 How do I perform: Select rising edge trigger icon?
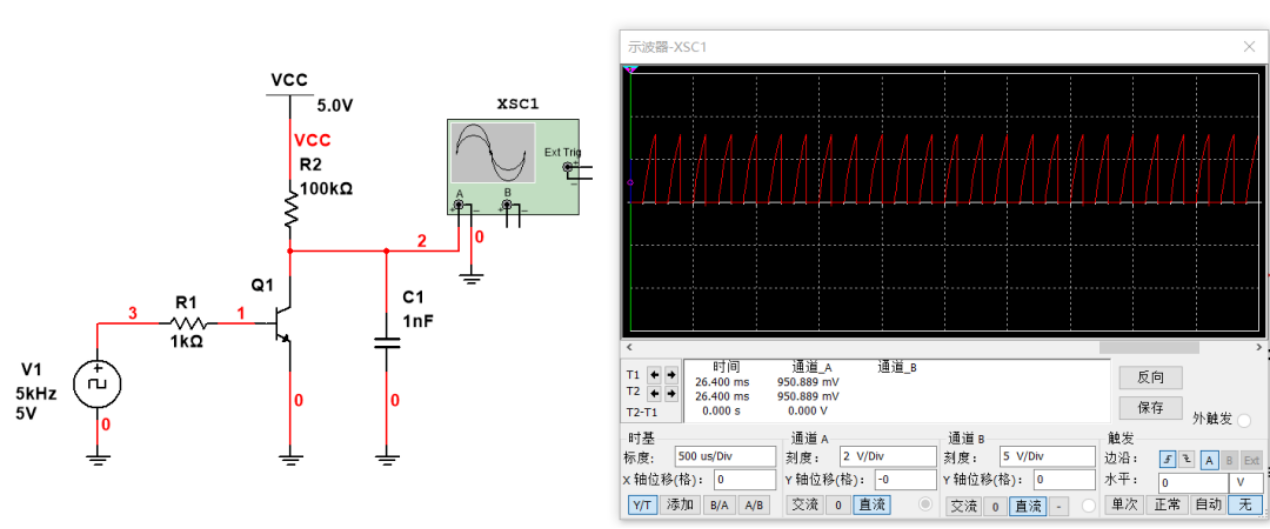click(1167, 459)
